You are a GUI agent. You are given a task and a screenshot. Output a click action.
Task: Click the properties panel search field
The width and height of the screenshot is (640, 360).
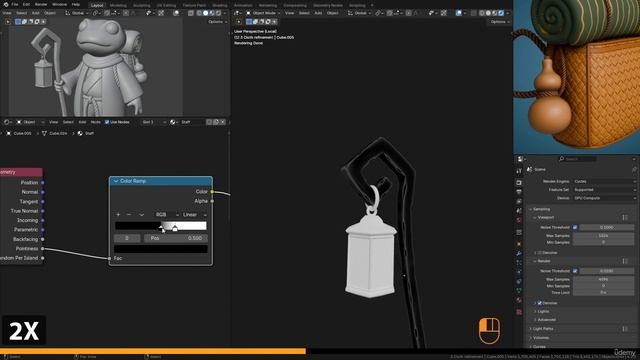577,159
